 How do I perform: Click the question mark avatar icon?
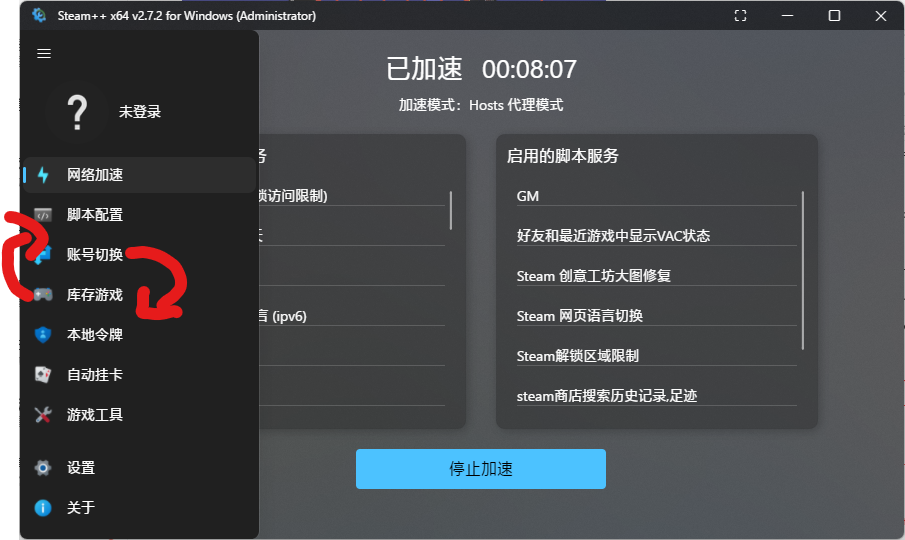(x=77, y=112)
